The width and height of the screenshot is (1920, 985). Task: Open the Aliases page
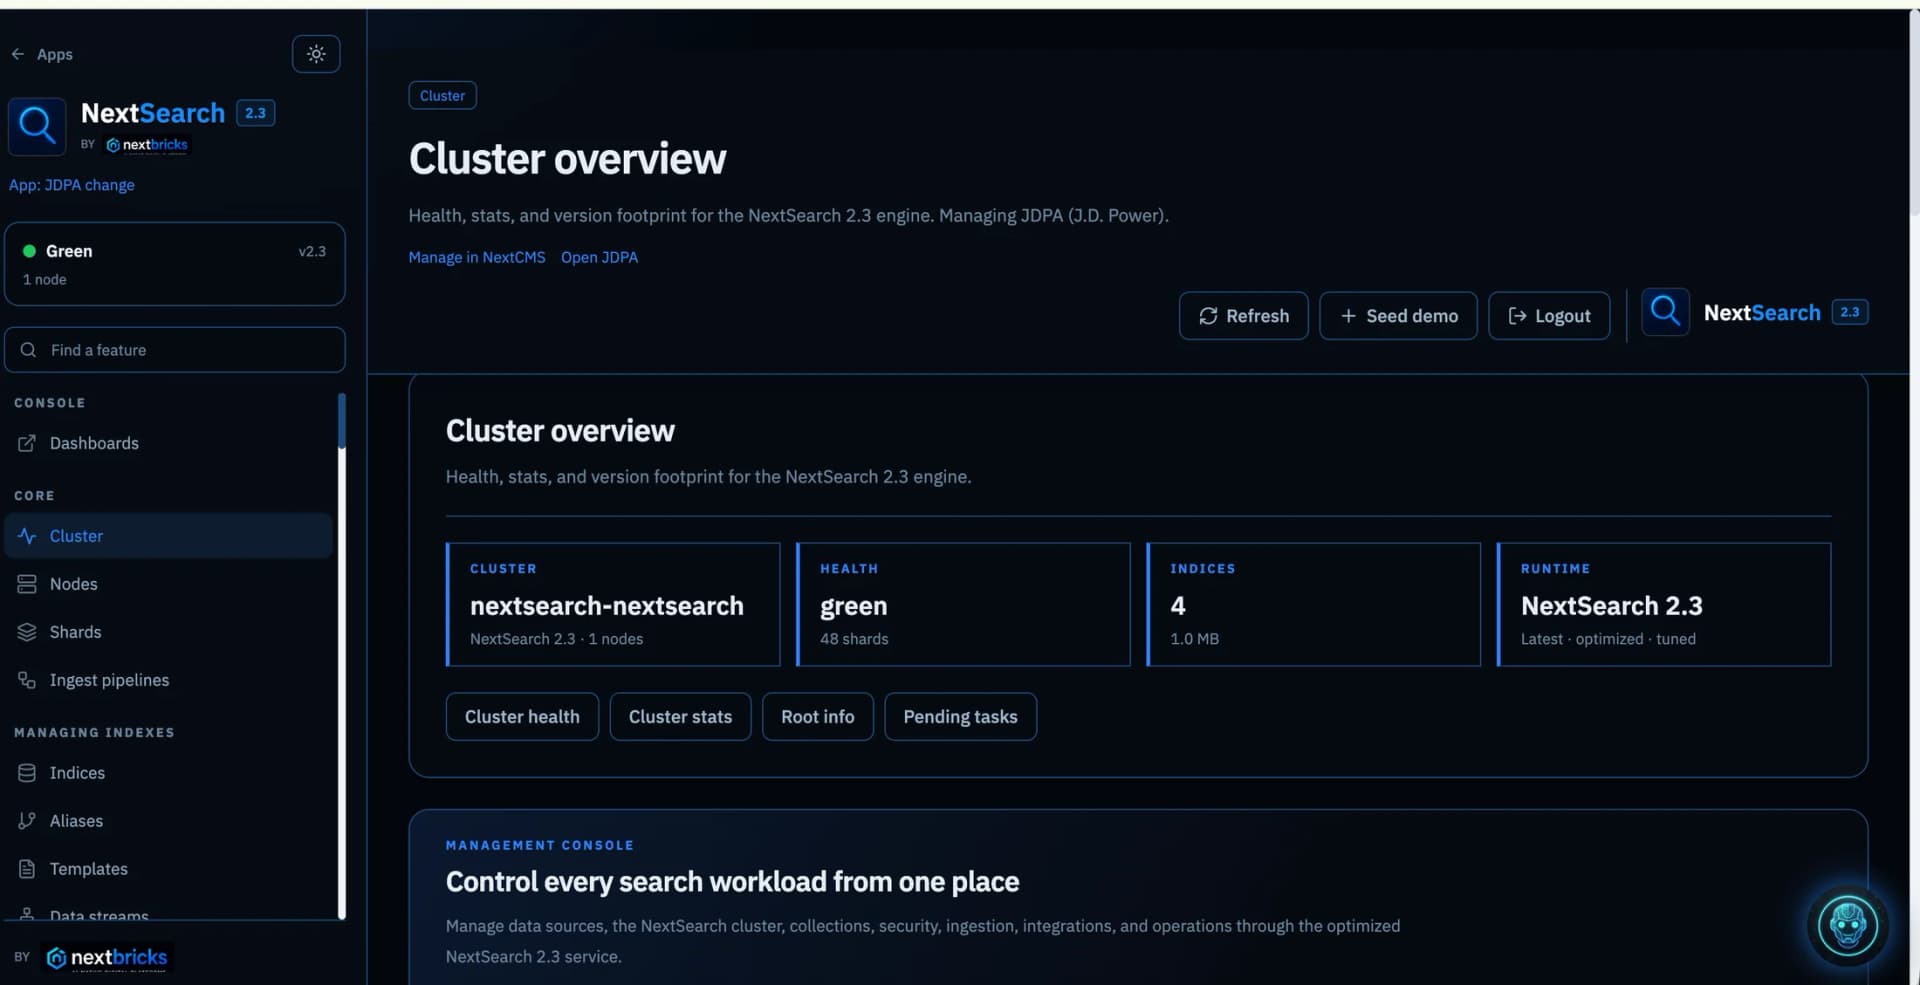168,821
